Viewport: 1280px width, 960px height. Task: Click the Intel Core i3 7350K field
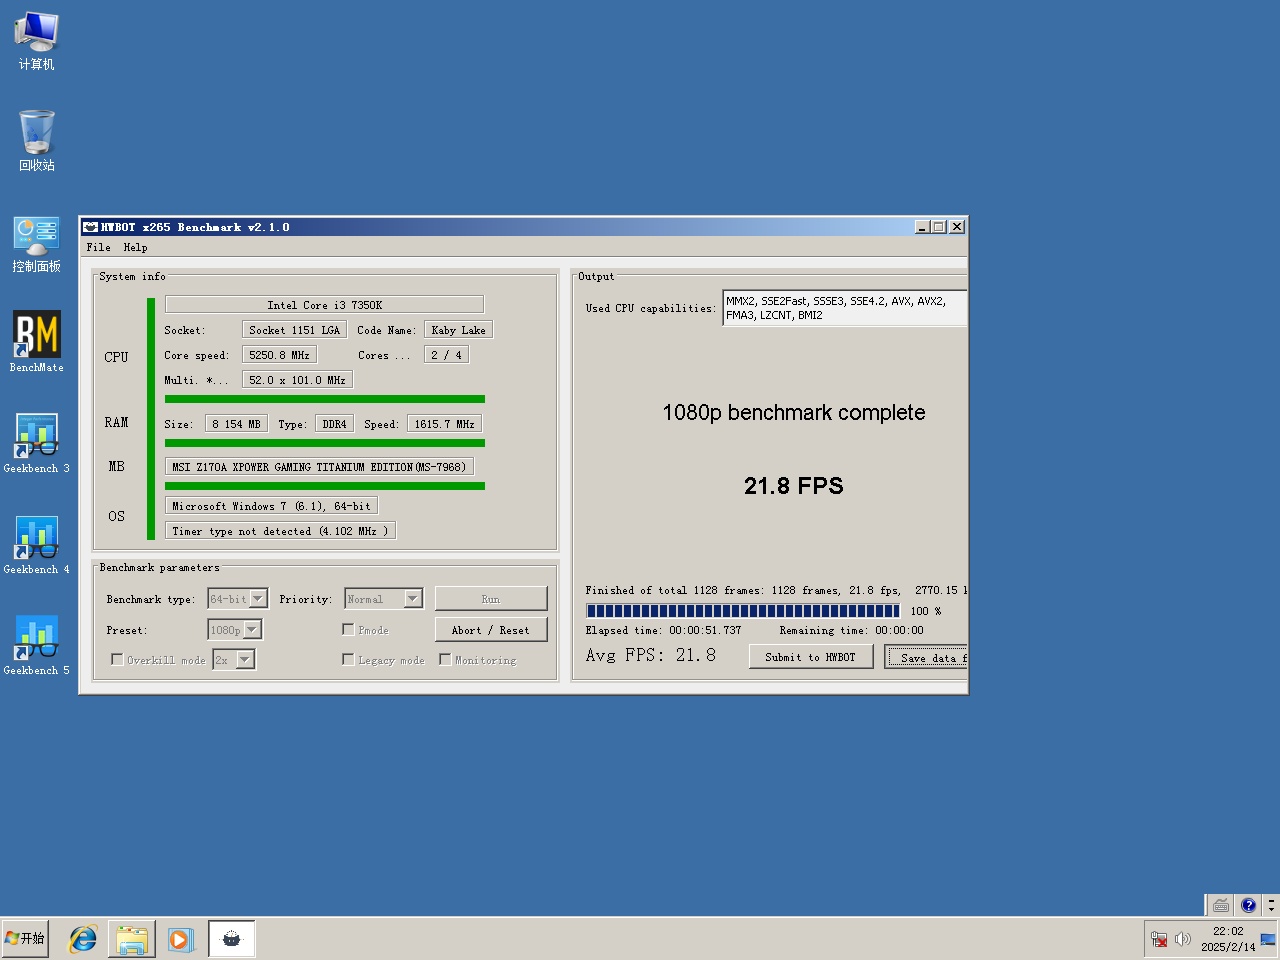click(324, 305)
